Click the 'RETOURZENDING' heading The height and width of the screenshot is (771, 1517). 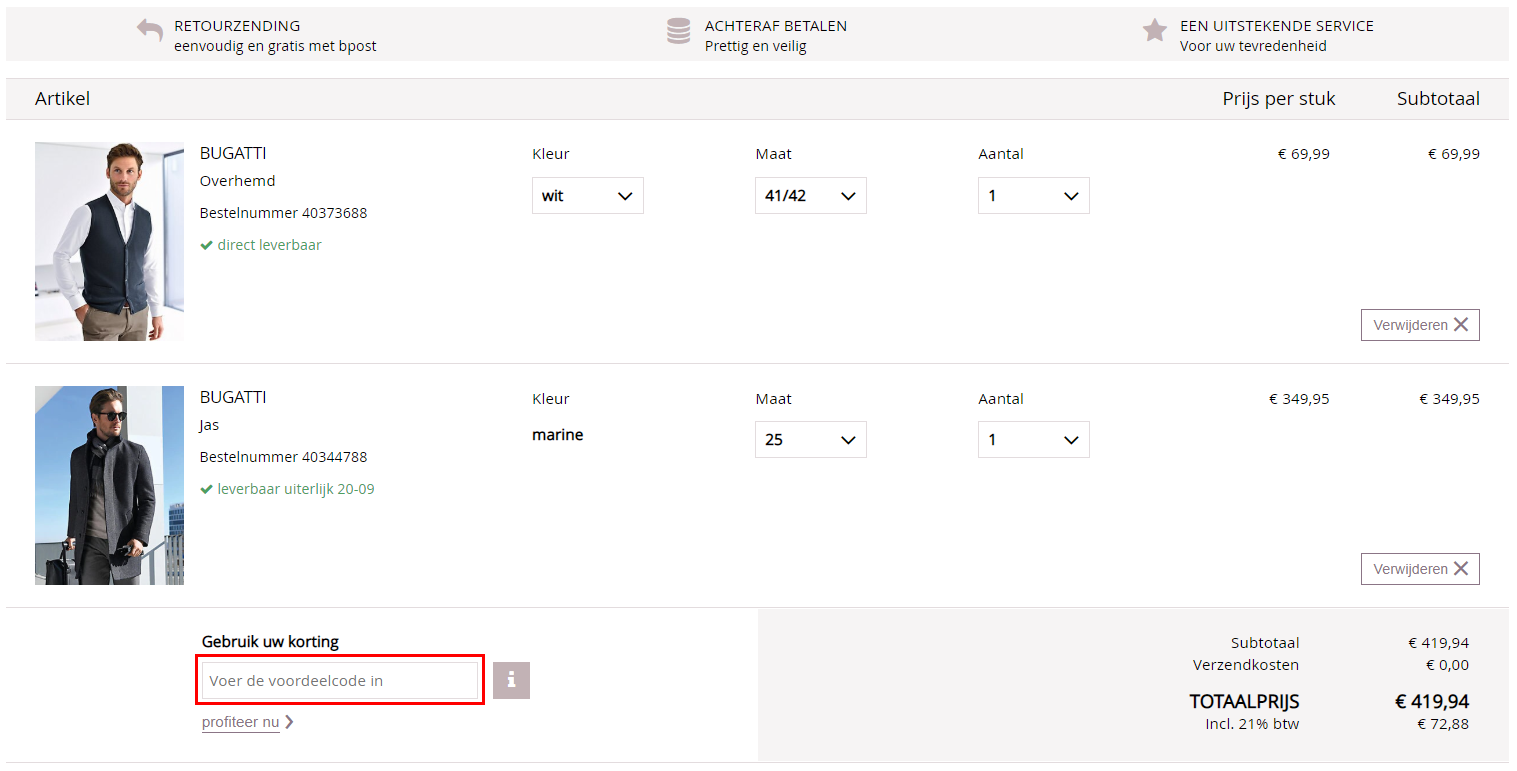click(237, 26)
